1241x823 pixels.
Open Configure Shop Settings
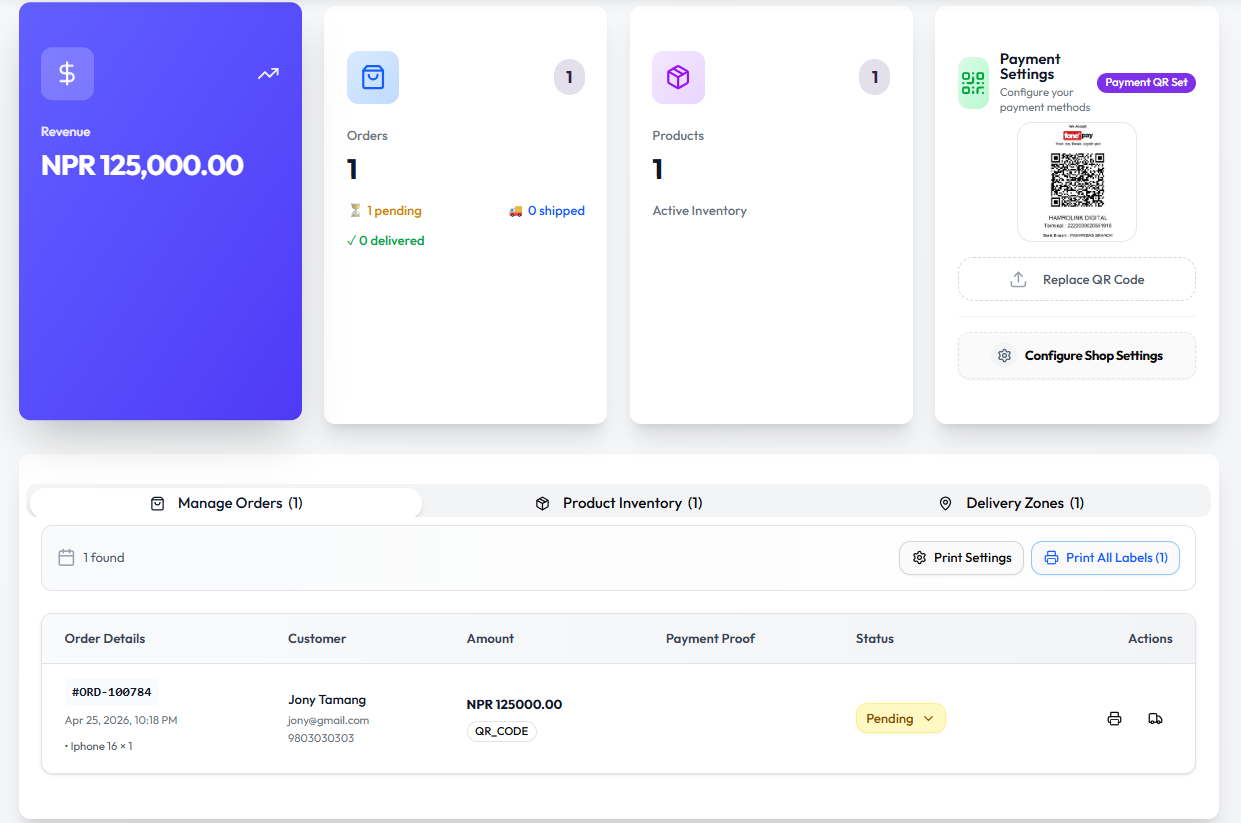[x=1076, y=356]
